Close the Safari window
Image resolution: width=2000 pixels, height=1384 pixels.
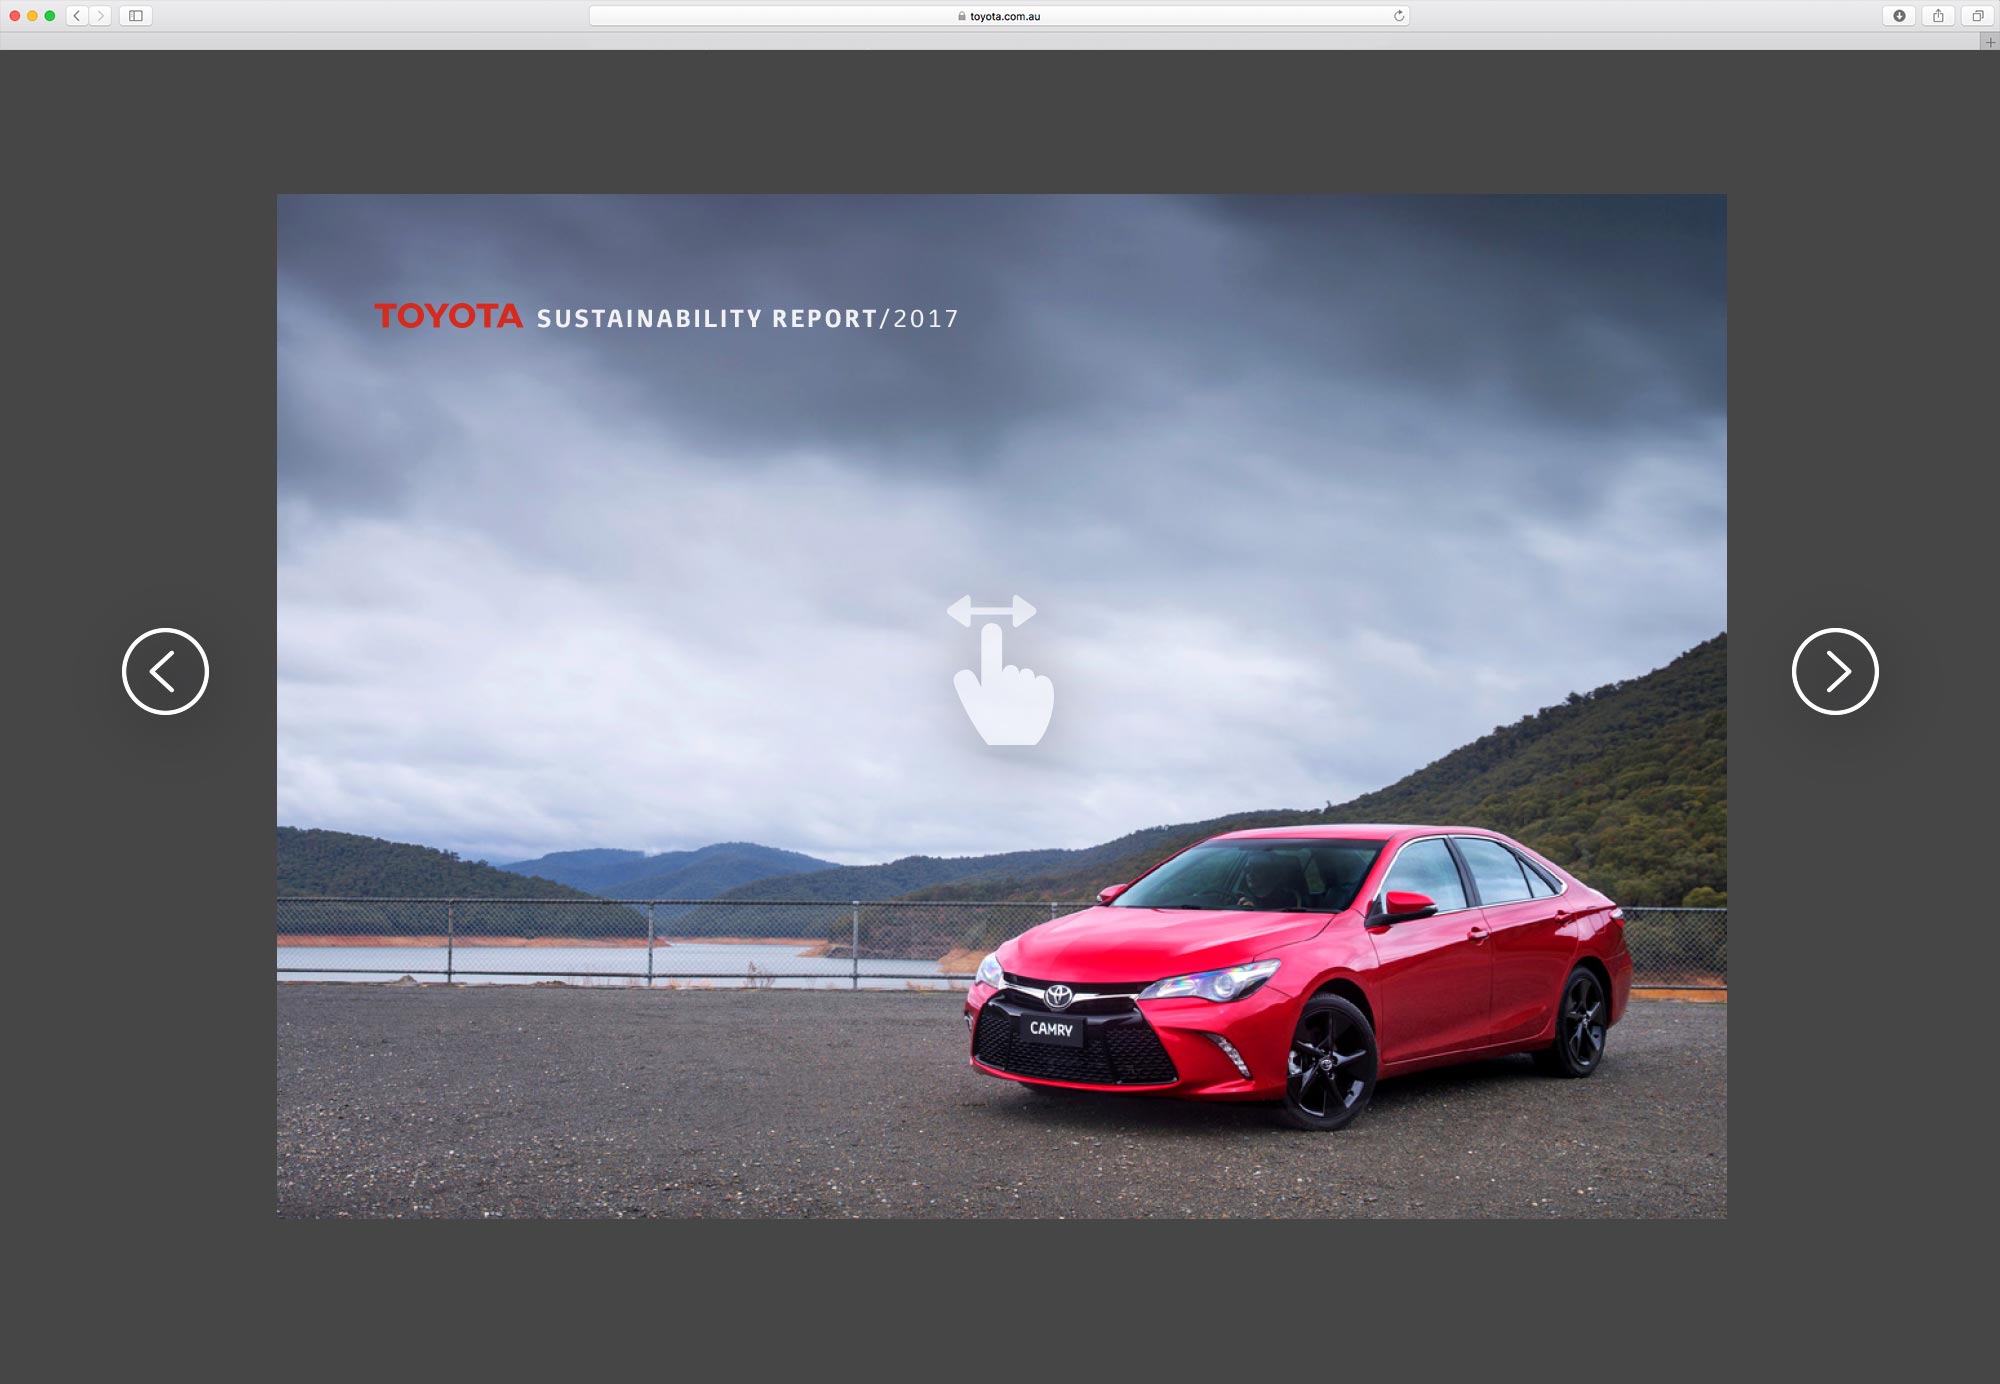(x=15, y=16)
